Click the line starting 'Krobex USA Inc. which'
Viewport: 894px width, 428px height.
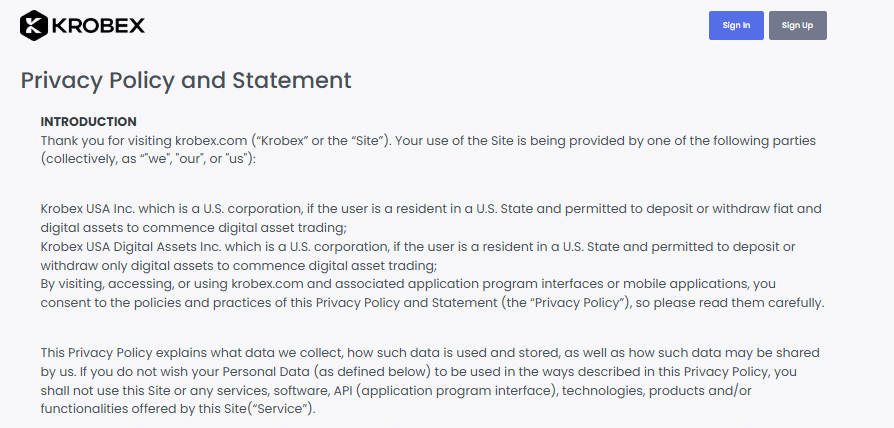tap(431, 209)
